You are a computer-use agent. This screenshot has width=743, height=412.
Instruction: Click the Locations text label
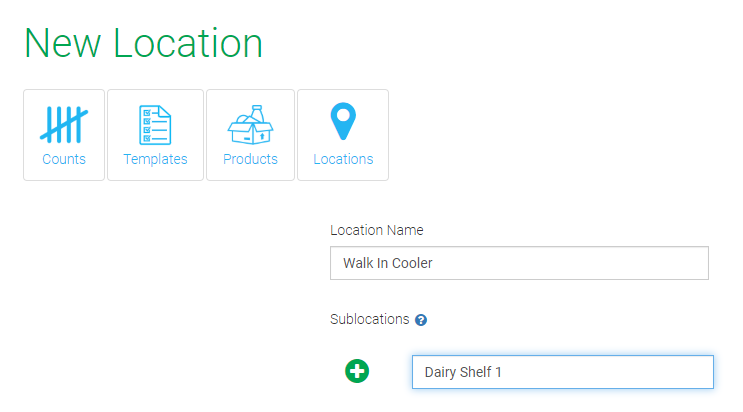[x=343, y=159]
